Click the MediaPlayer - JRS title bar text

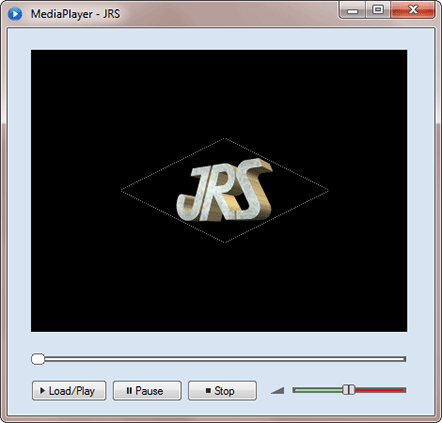point(75,14)
